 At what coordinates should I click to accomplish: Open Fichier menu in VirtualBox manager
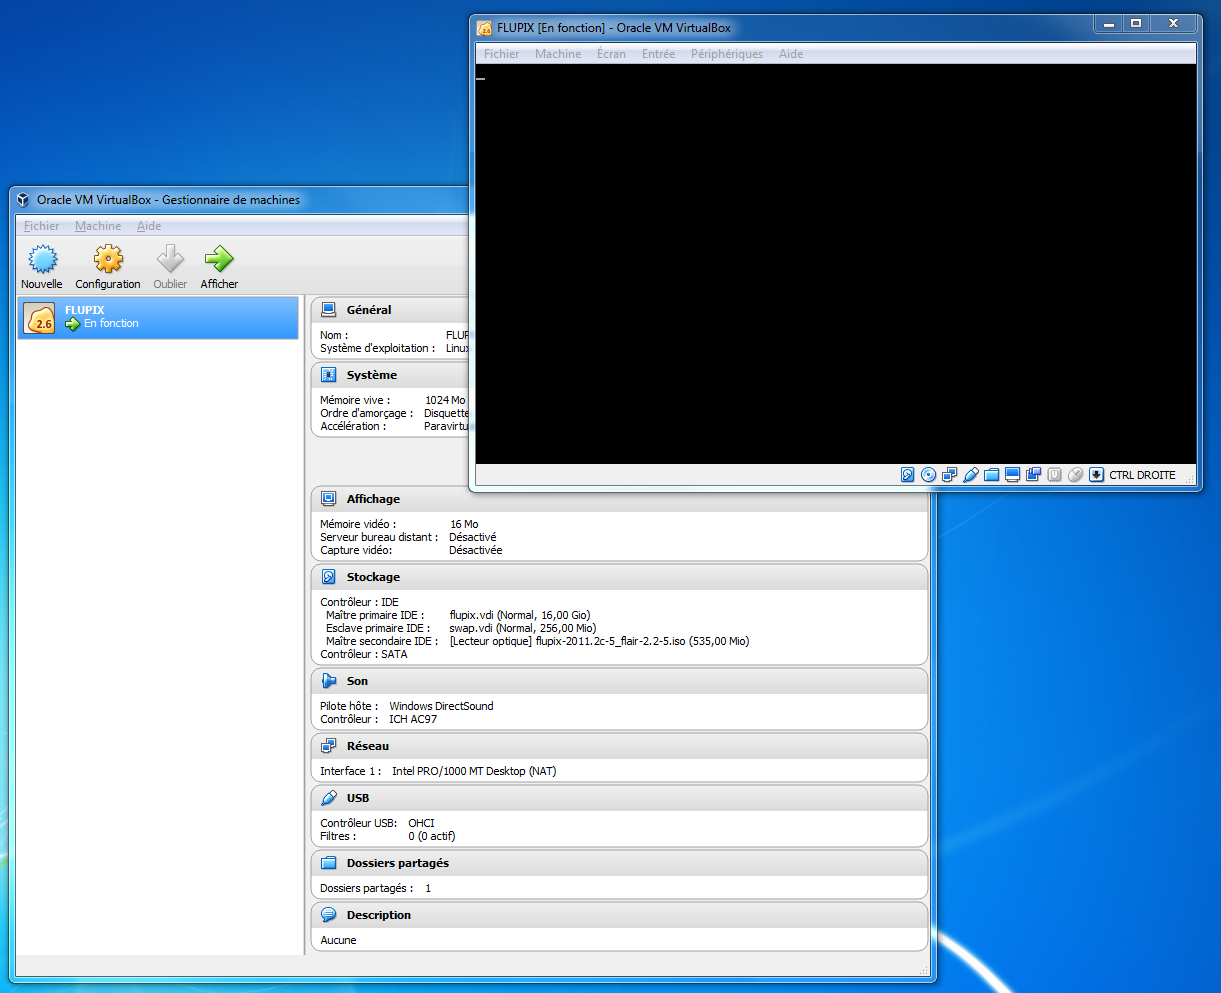pyautogui.click(x=42, y=226)
